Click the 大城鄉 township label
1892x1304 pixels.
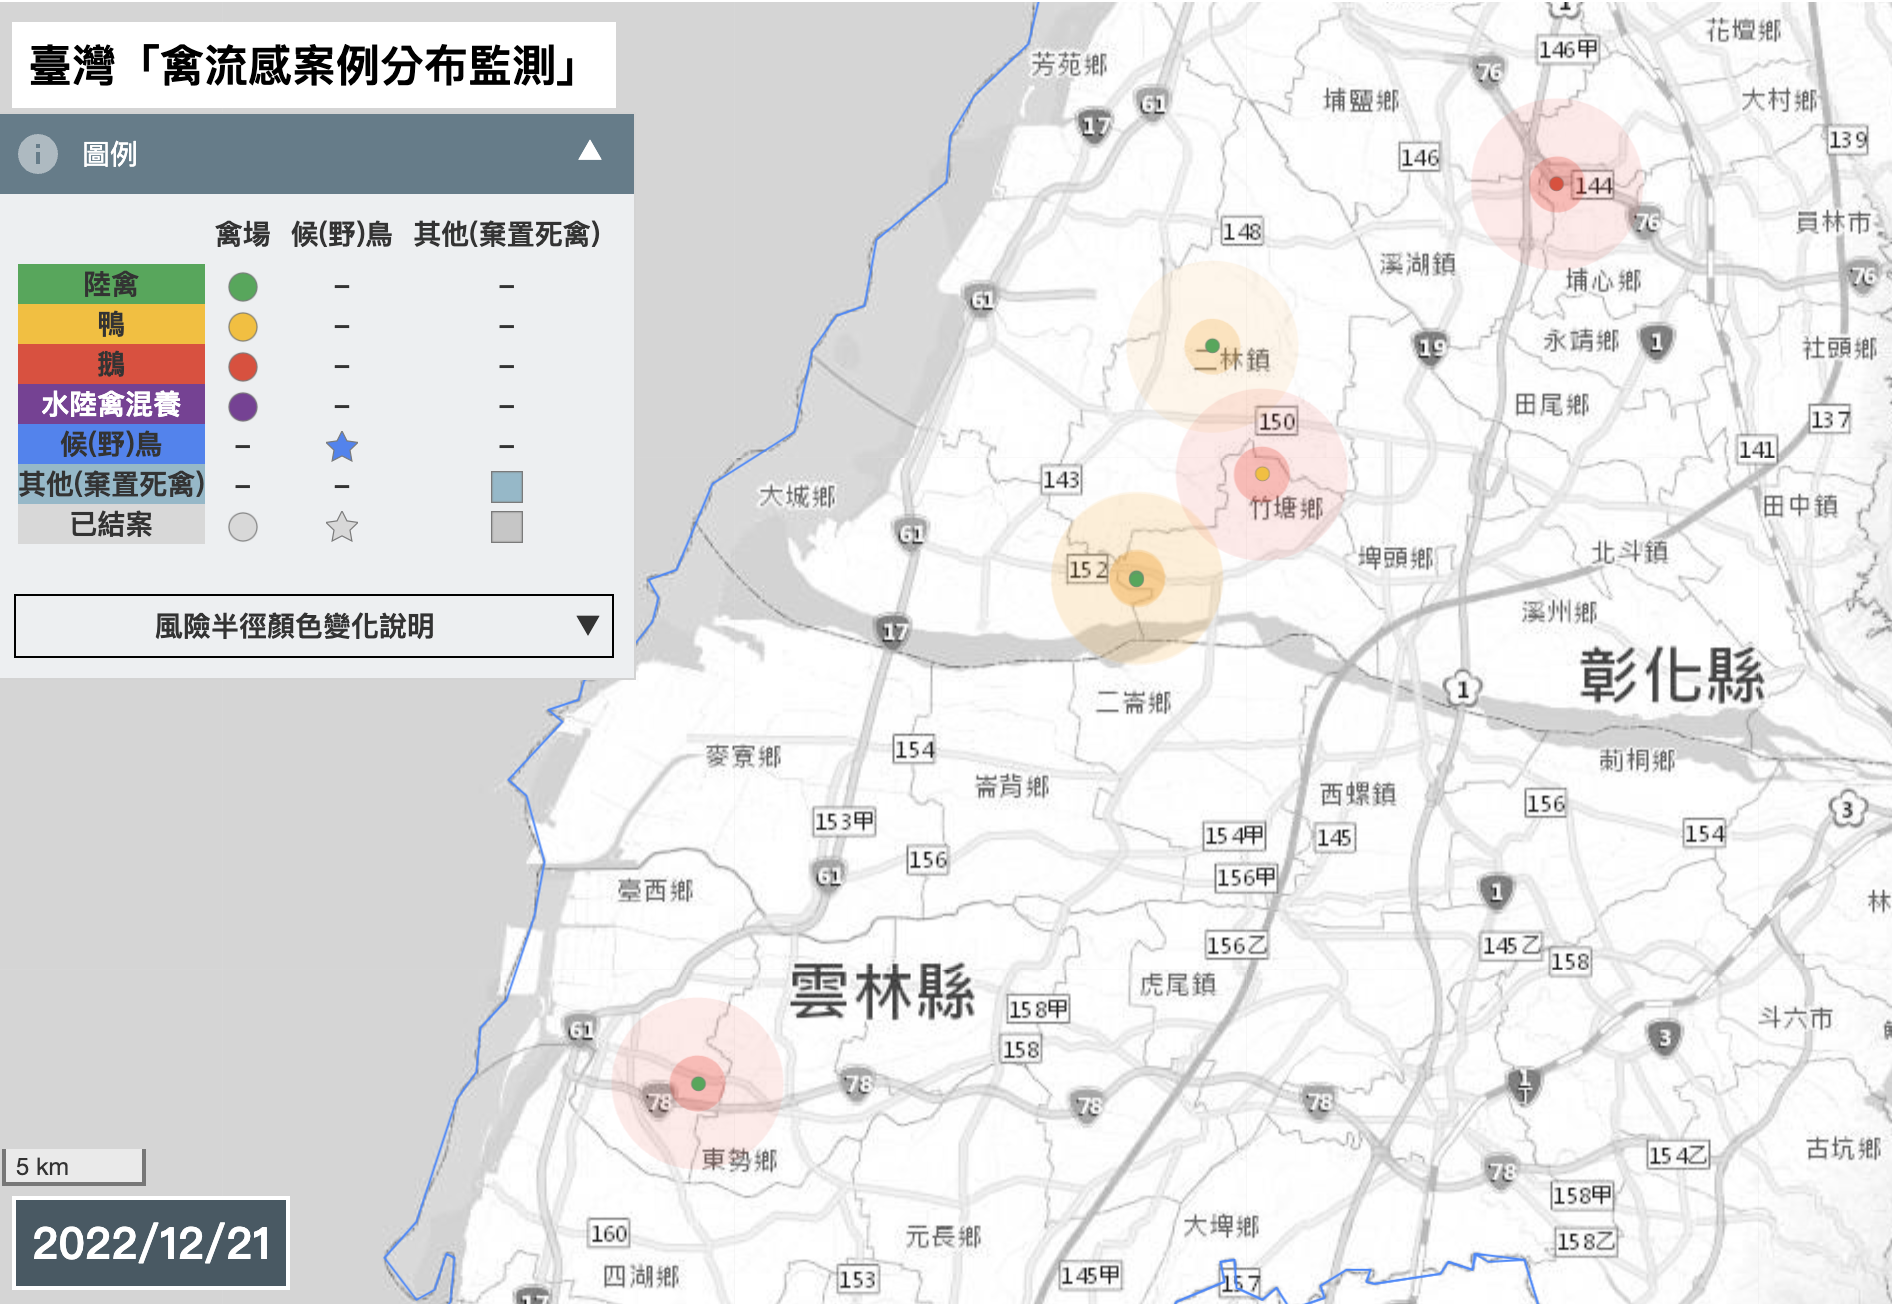point(796,496)
